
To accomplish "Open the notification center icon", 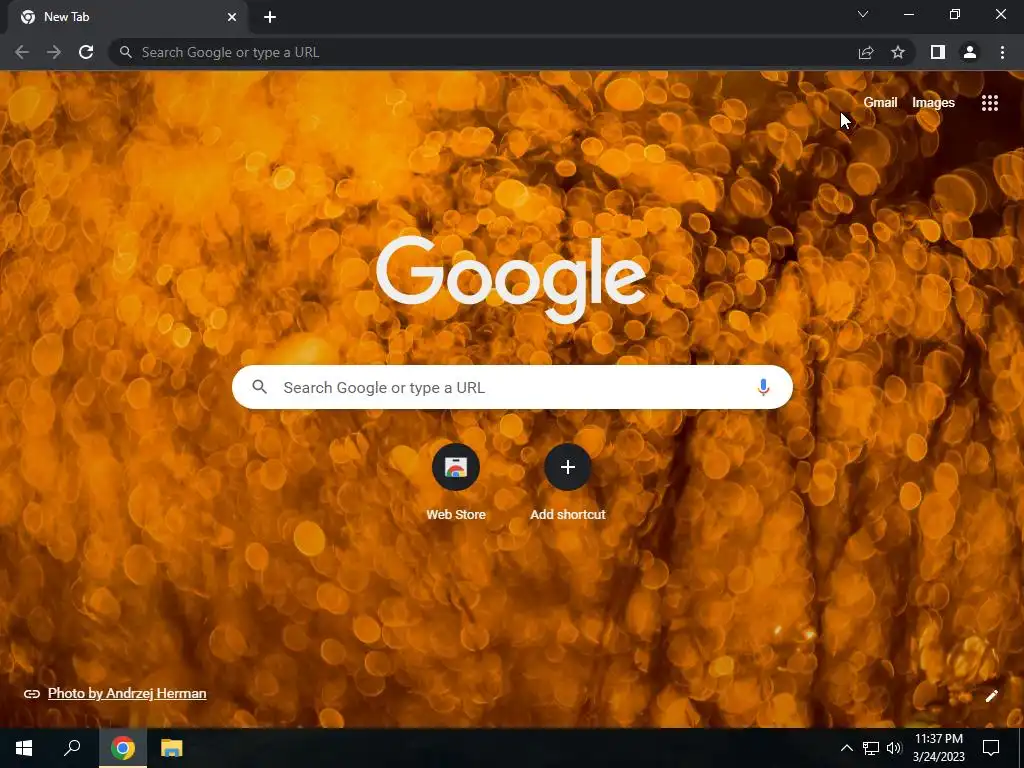I will (x=991, y=748).
